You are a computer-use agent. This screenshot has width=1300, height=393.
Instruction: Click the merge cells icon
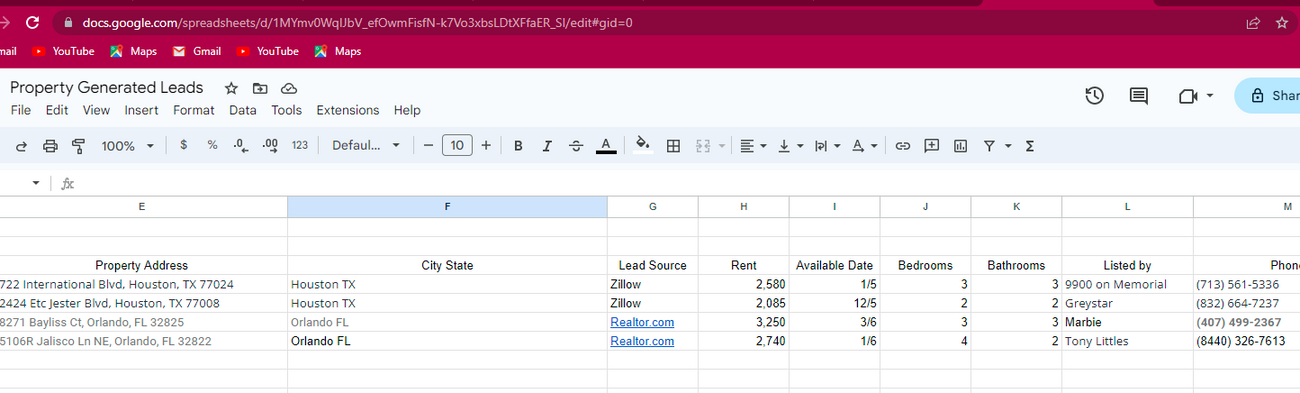702,146
